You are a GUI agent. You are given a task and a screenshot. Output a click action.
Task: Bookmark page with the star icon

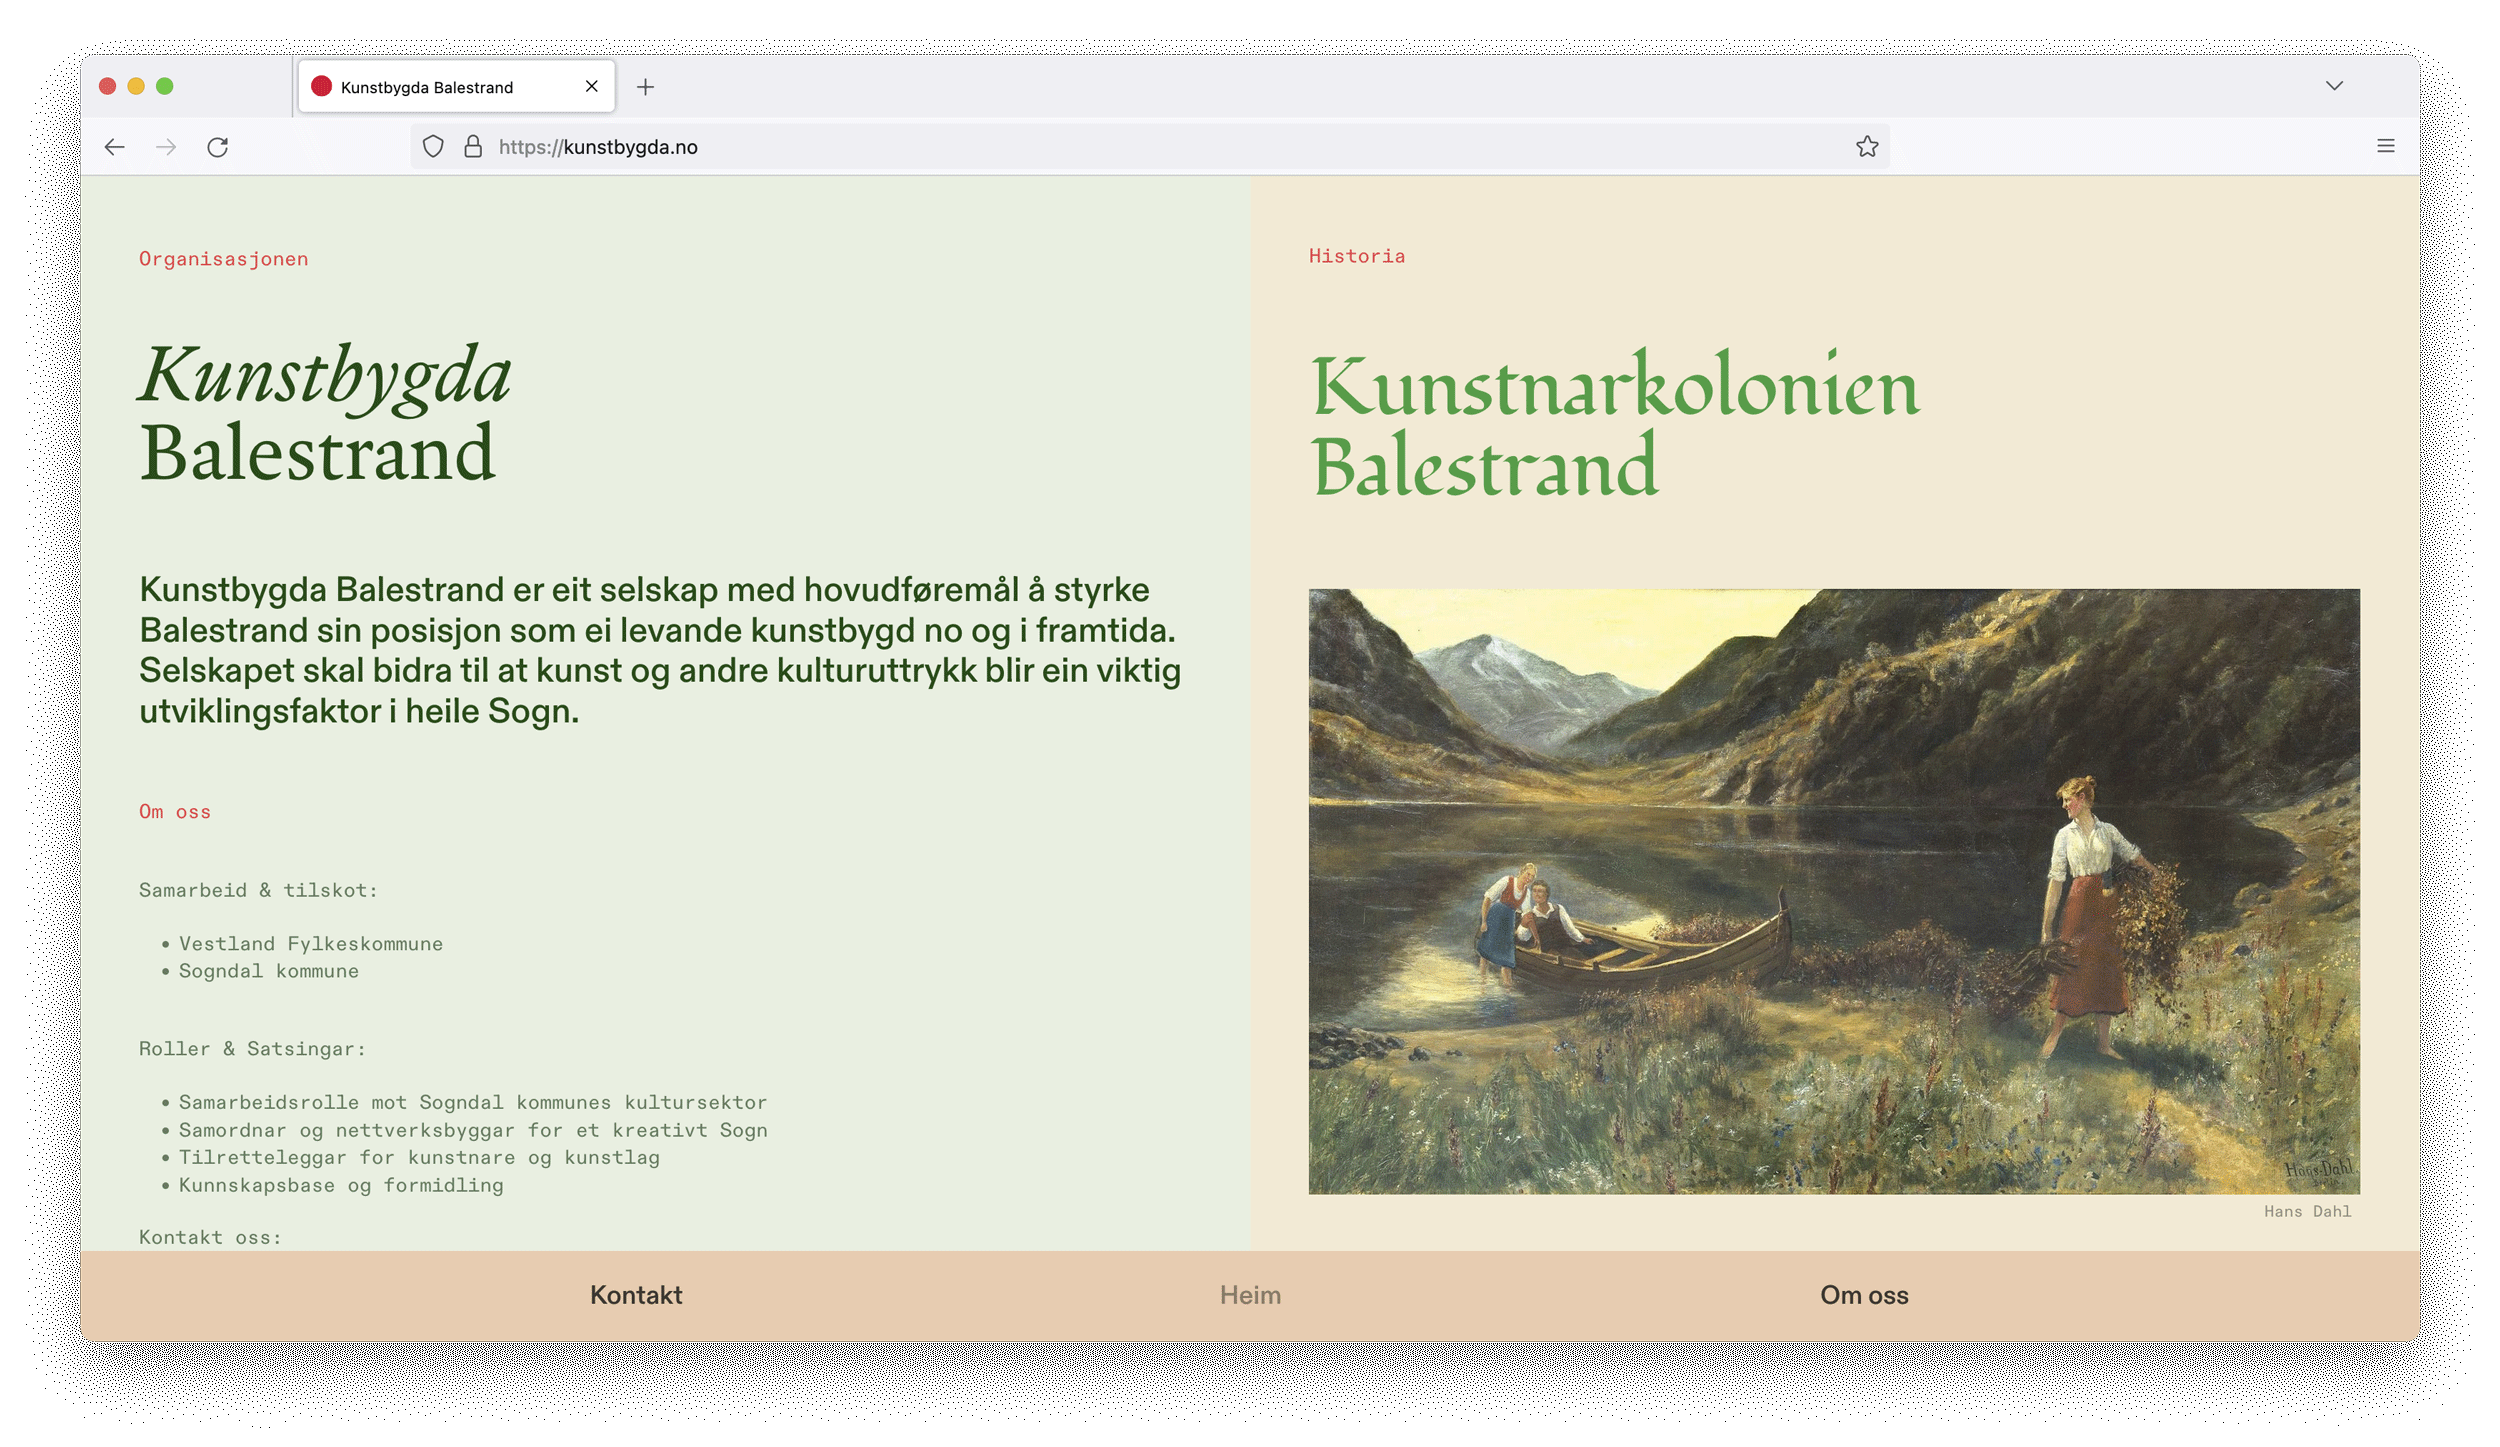1866,147
